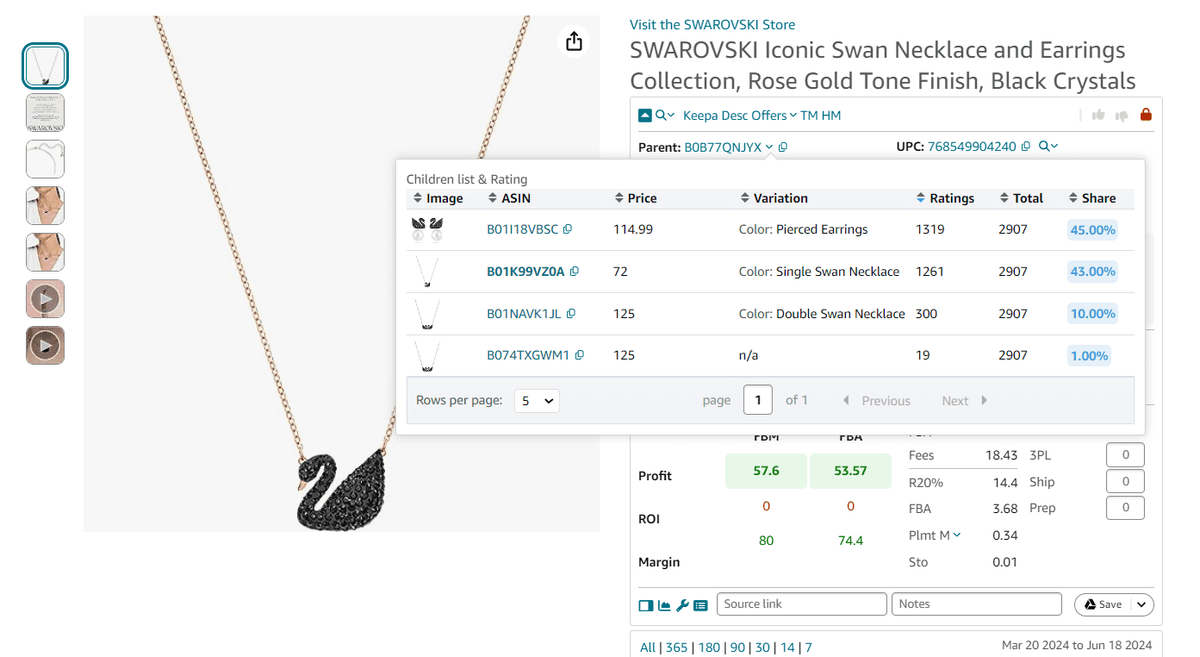Click the Source link input field
The width and height of the screenshot is (1200, 657).
tap(802, 604)
